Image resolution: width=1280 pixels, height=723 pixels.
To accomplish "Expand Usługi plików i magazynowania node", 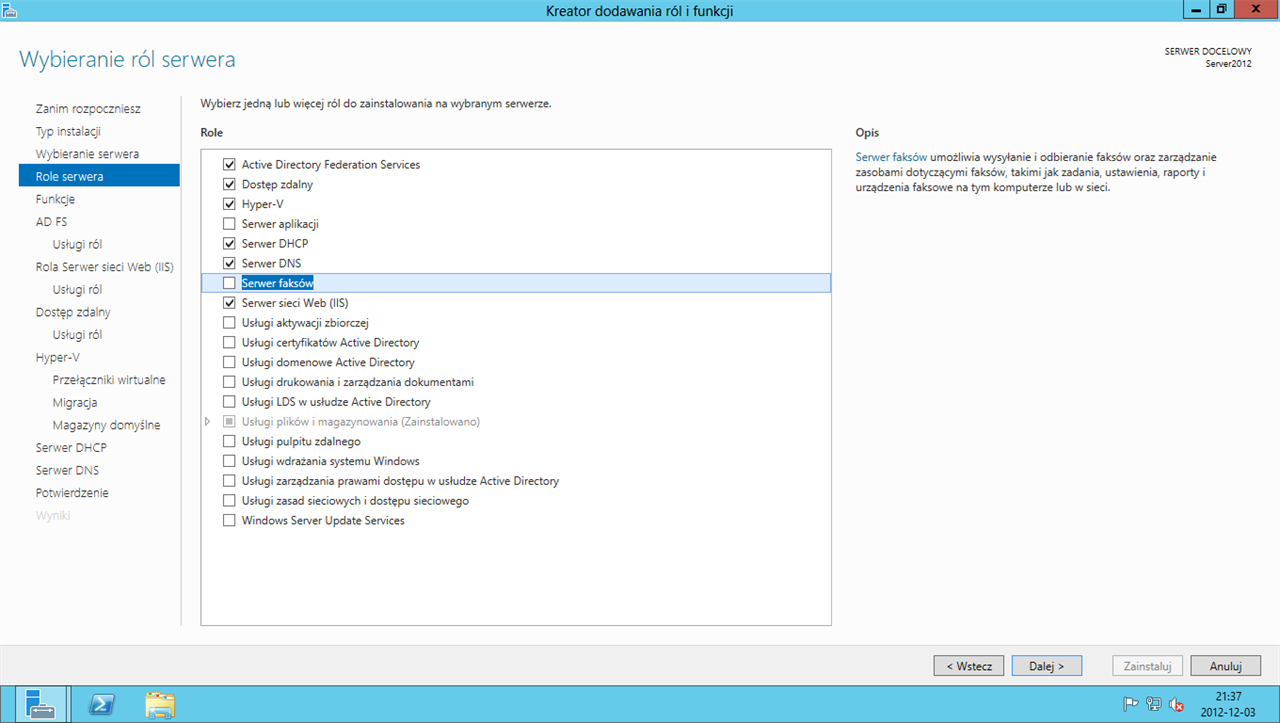I will tap(208, 422).
